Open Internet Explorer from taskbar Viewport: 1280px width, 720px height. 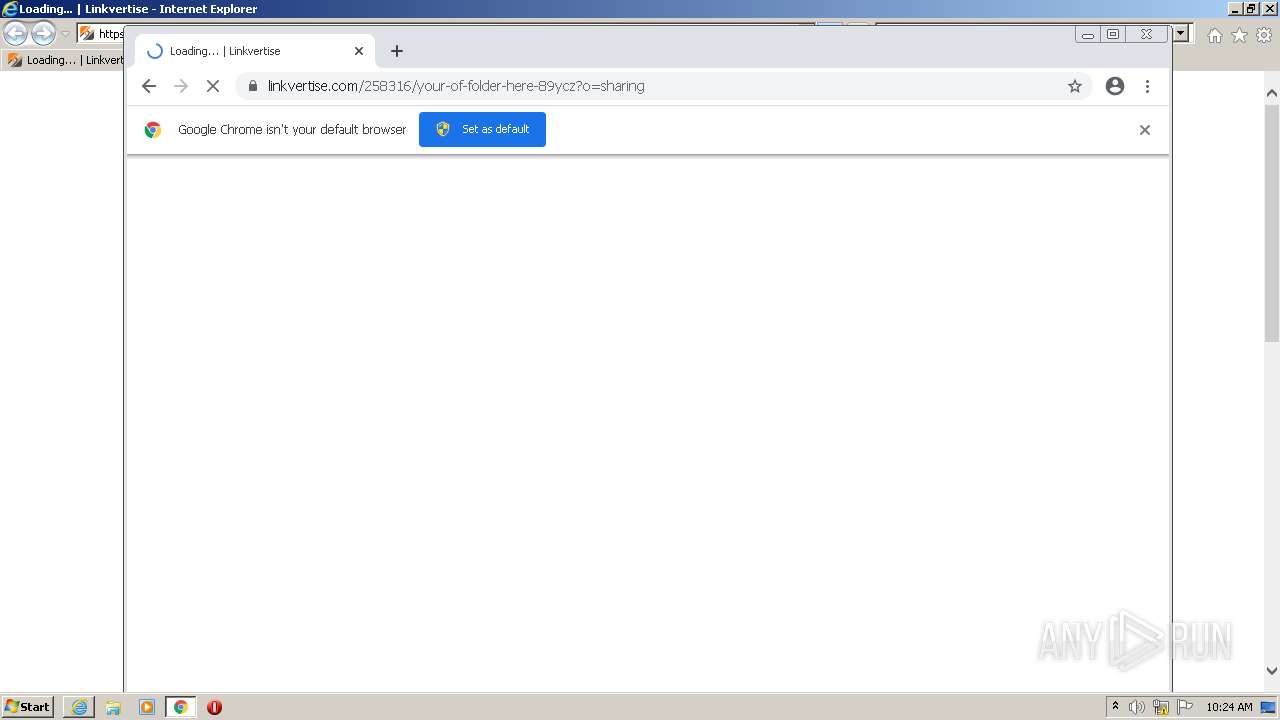click(x=79, y=707)
